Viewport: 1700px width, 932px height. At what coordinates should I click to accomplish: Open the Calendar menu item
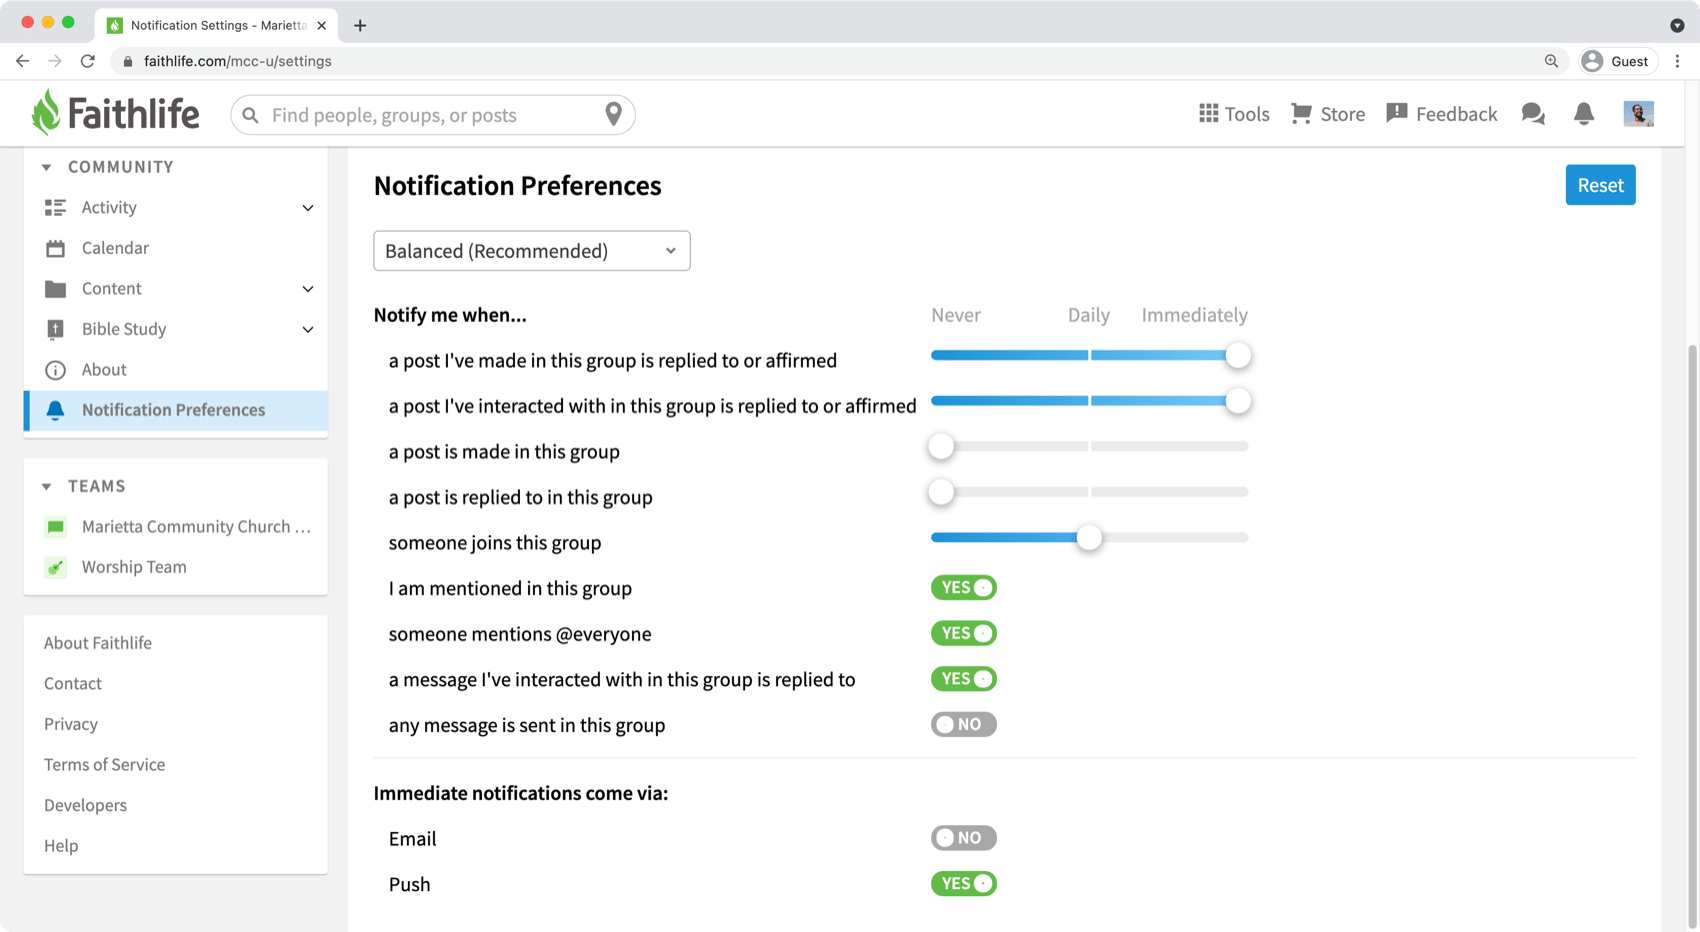175,248
